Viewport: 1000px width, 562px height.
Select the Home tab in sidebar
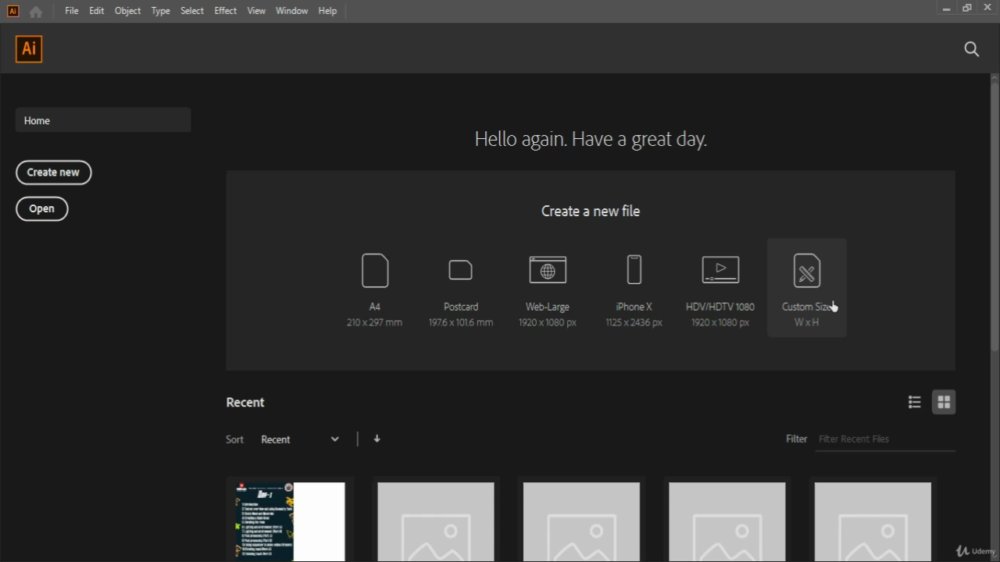click(x=103, y=120)
